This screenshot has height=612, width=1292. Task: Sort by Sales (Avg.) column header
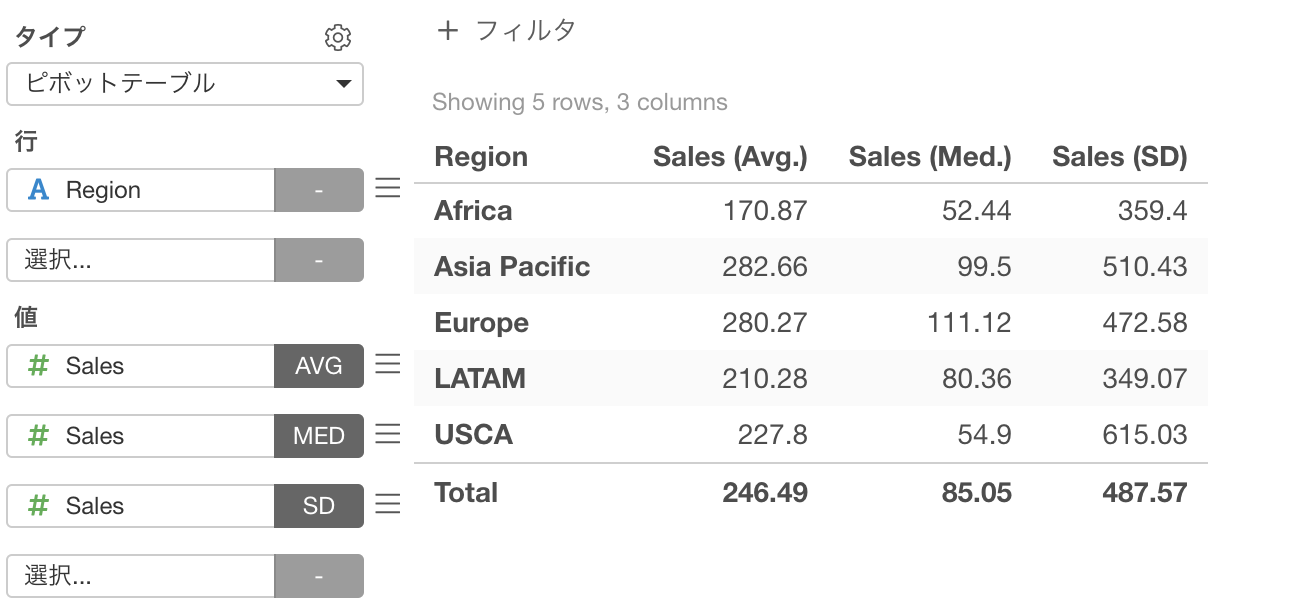730,157
